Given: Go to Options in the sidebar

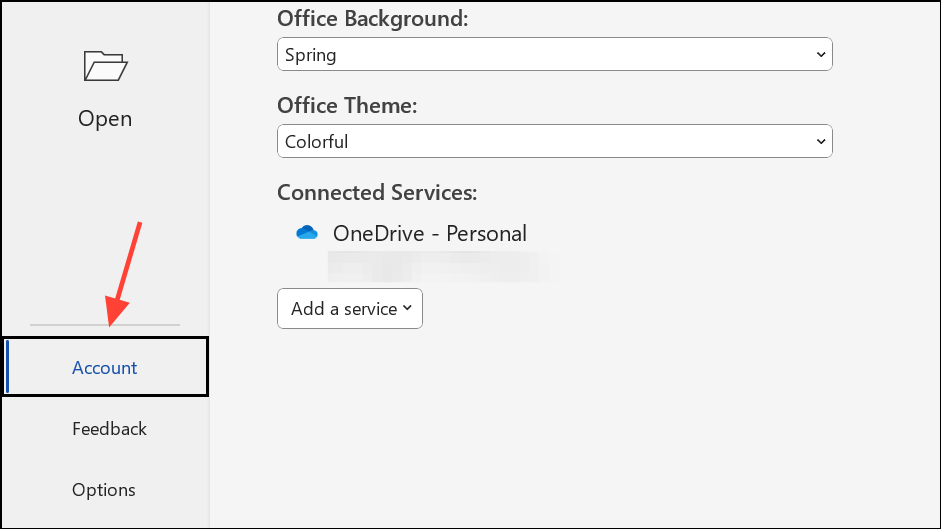Looking at the screenshot, I should [x=104, y=490].
